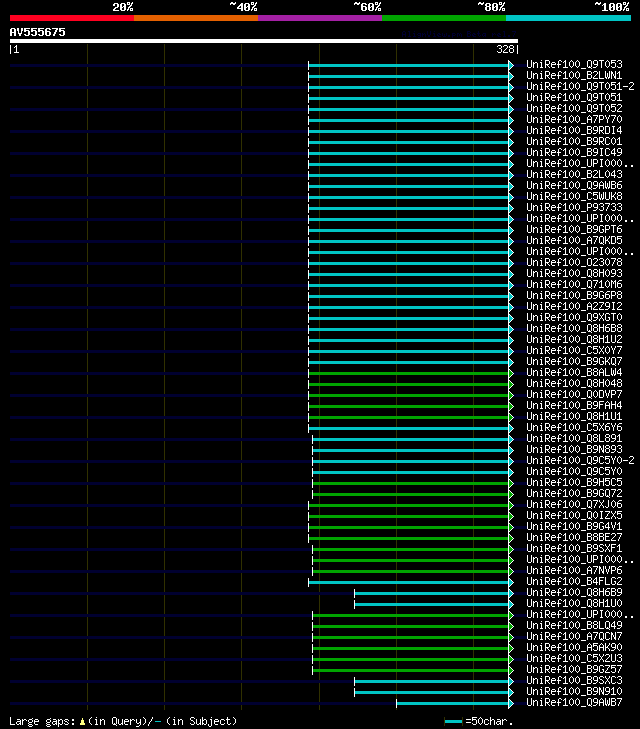The height and width of the screenshot is (729, 640).
Task: Select the UniRef100_Q8H093 label
Action: pyautogui.click(x=574, y=273)
